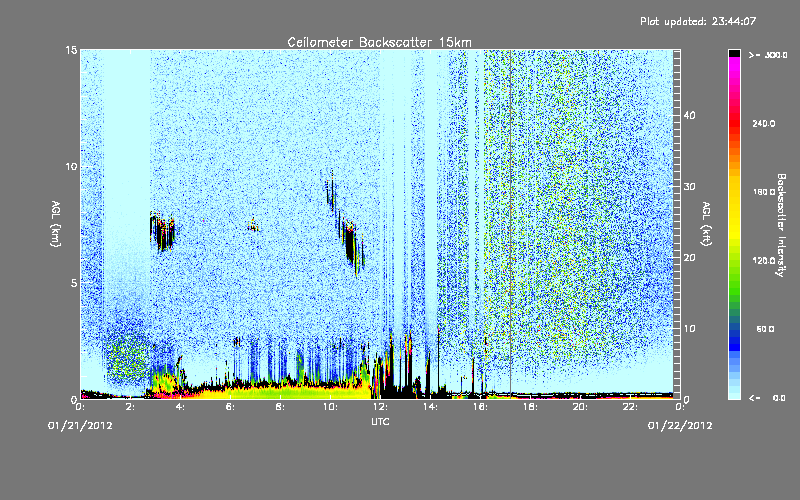This screenshot has height=500, width=800.
Task: Click the yellow band near 180.0
Action: [x=734, y=192]
